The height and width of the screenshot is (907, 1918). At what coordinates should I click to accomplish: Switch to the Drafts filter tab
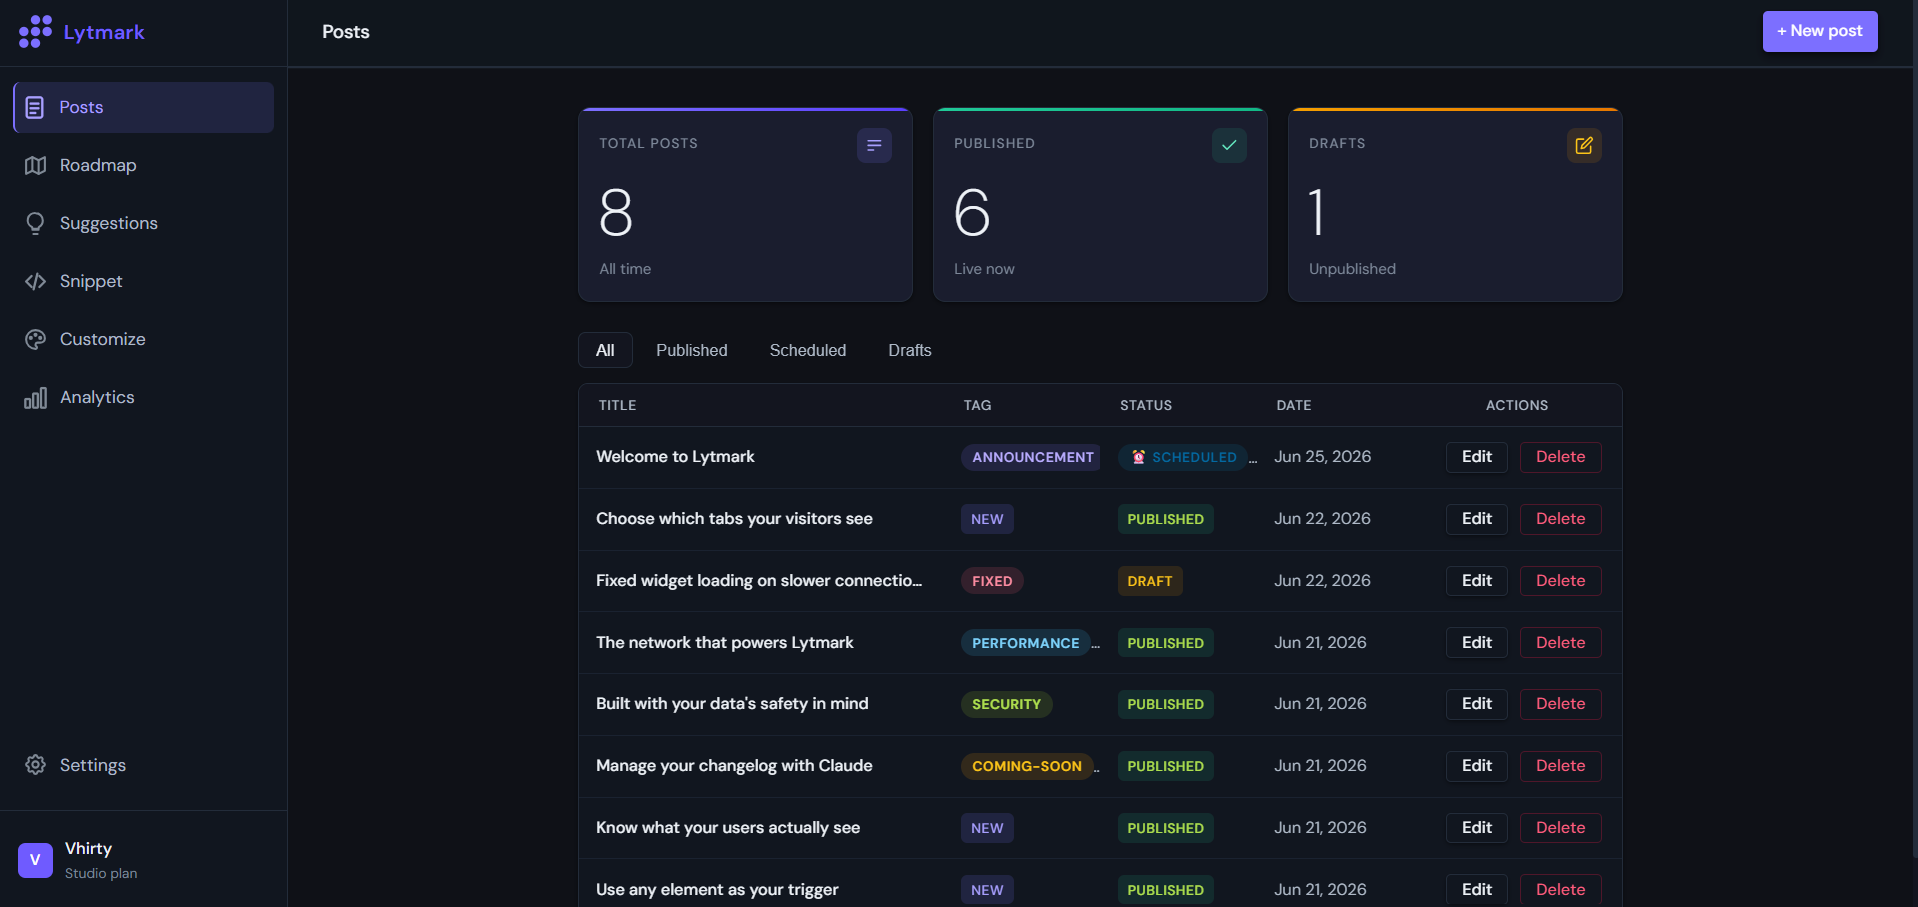(910, 350)
